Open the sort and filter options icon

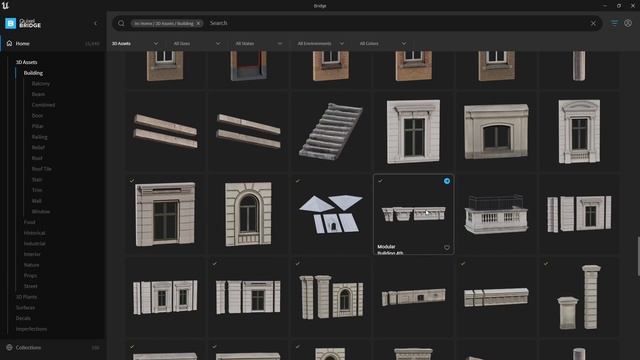(614, 23)
